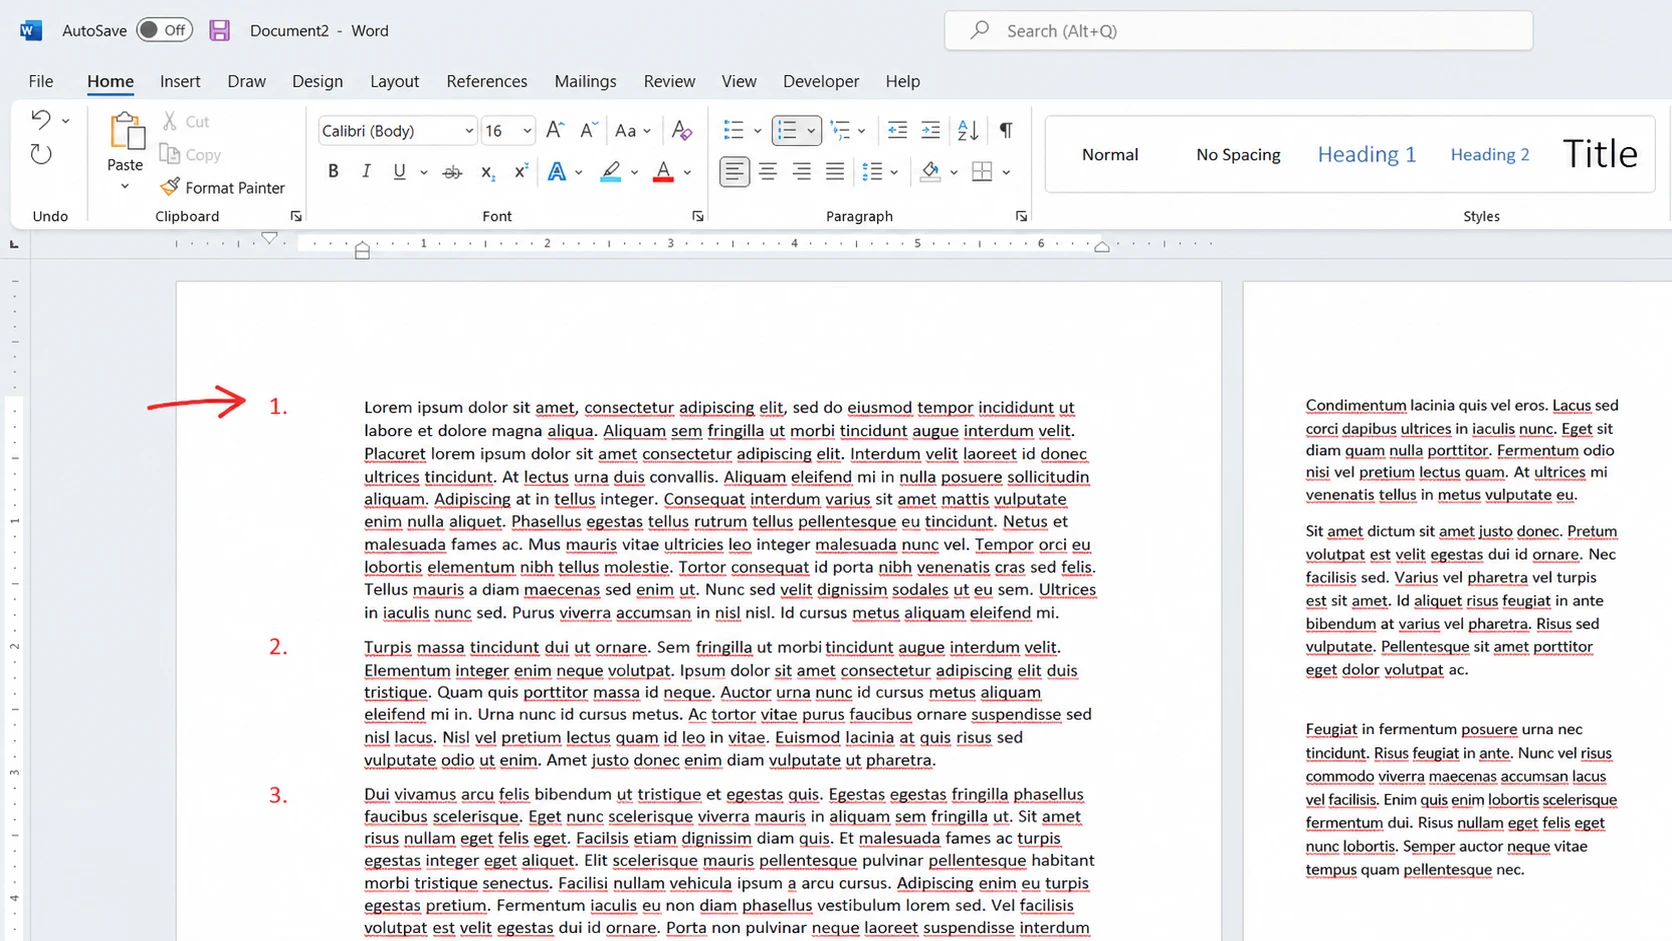Toggle subscript formatting
Screen dimensions: 1672x941
[x=487, y=172]
